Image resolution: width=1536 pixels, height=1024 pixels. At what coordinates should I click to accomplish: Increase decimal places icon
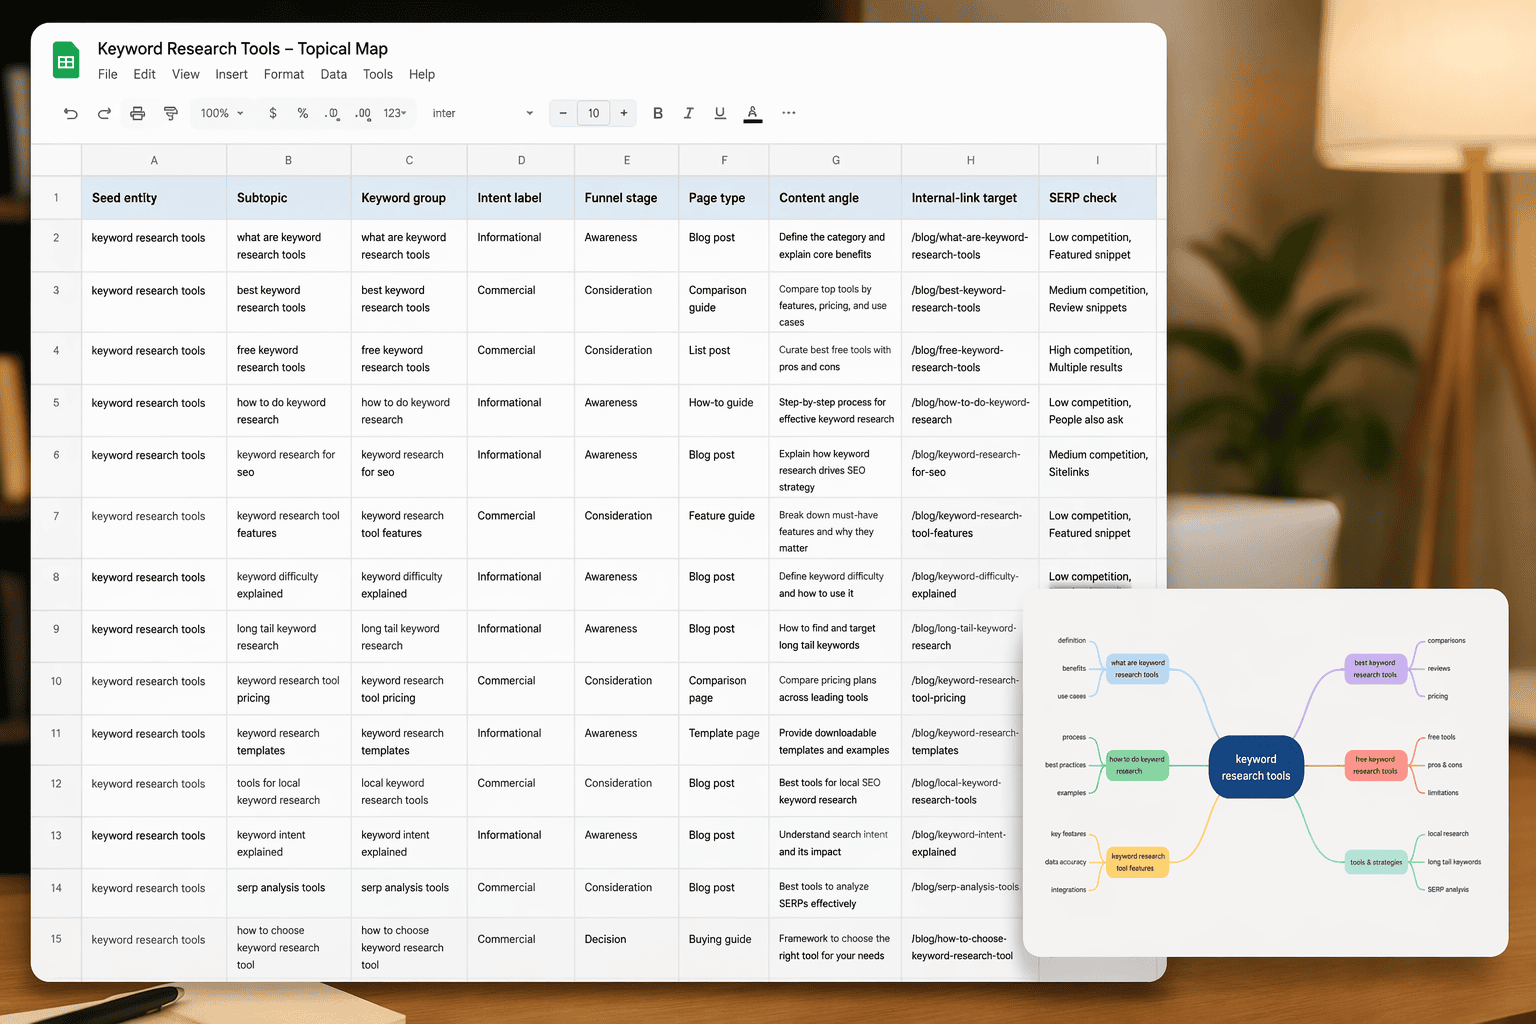(x=362, y=113)
